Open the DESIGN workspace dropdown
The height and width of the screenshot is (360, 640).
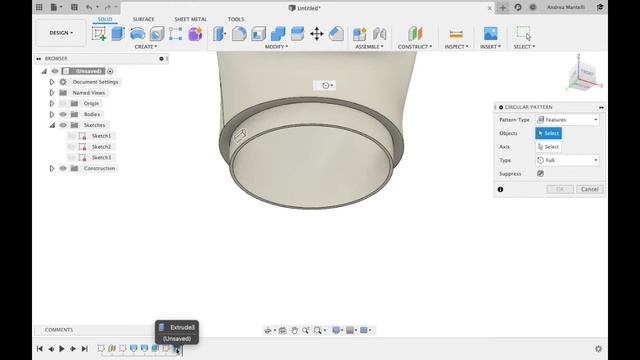click(61, 33)
